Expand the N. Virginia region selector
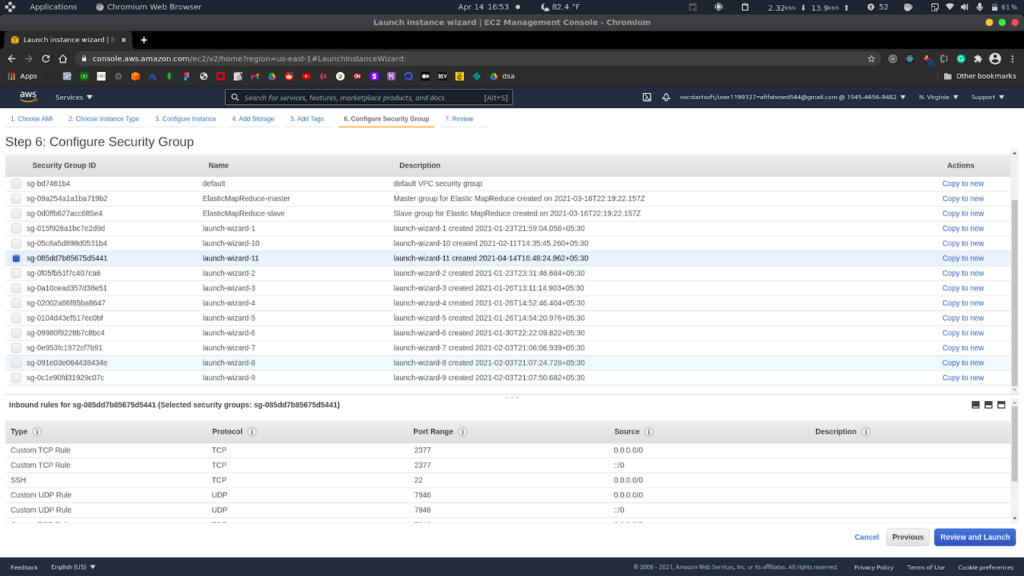Viewport: 1024px width, 576px height. 938,97
